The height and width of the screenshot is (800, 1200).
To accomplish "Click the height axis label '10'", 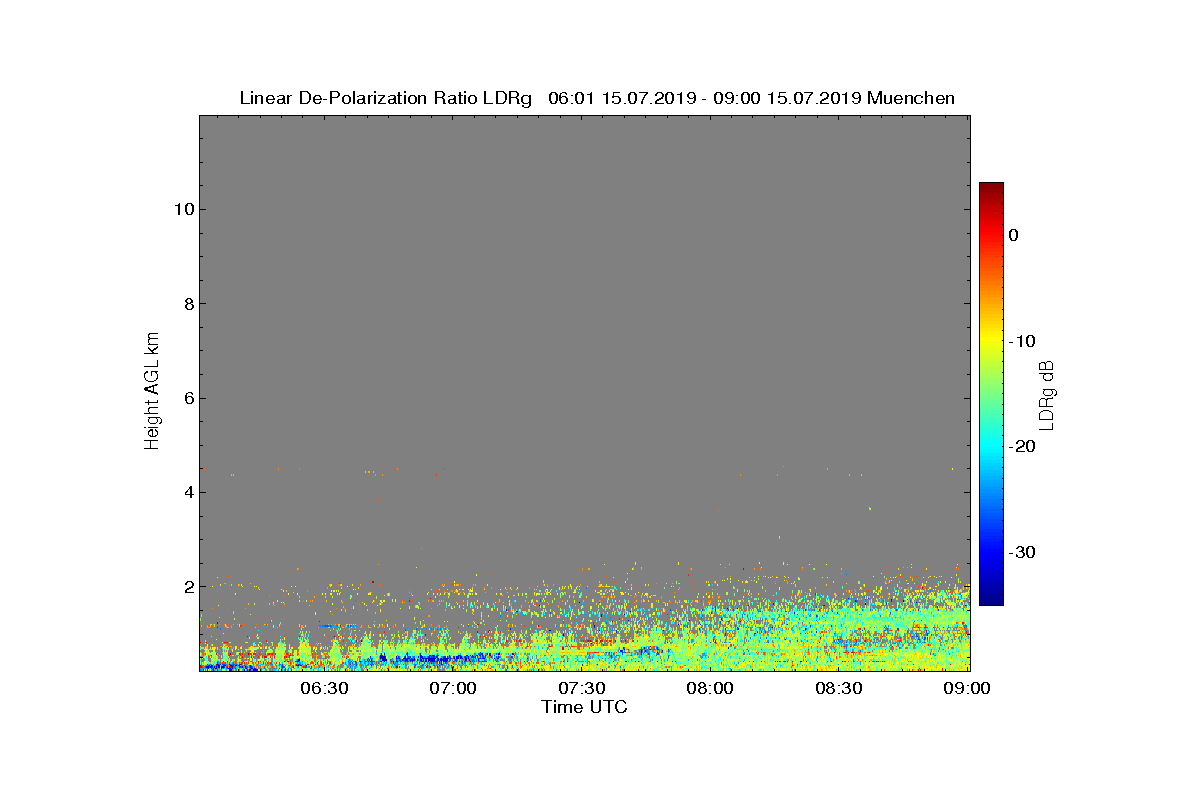I will [x=182, y=209].
